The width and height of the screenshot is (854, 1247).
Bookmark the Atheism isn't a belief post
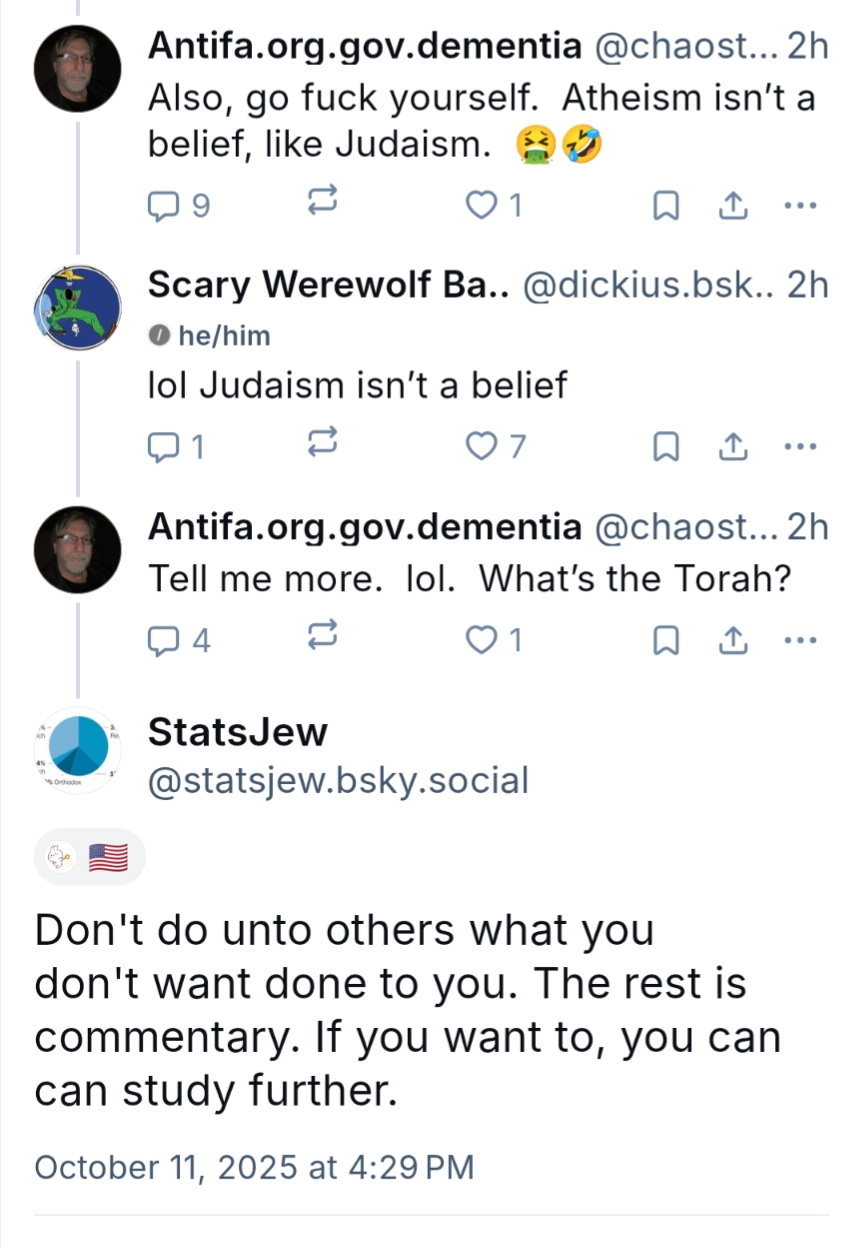pyautogui.click(x=666, y=206)
